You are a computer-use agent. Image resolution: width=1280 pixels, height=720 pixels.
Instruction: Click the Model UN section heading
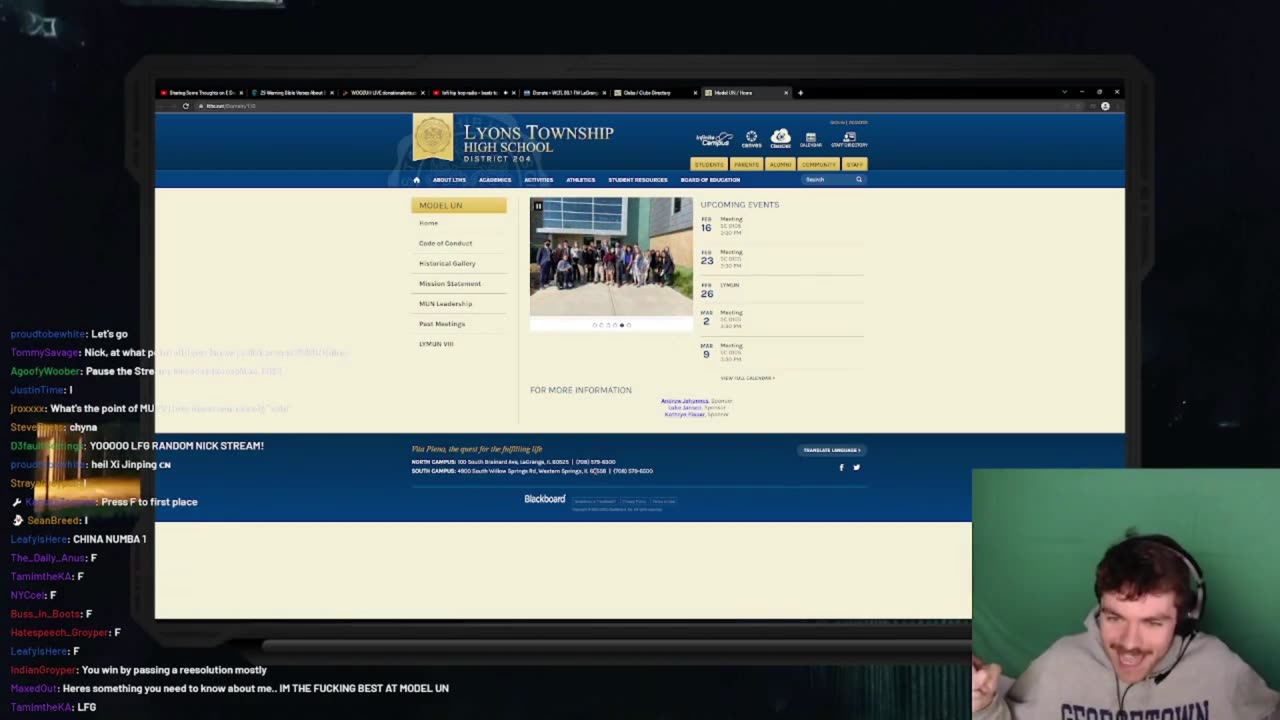click(459, 205)
